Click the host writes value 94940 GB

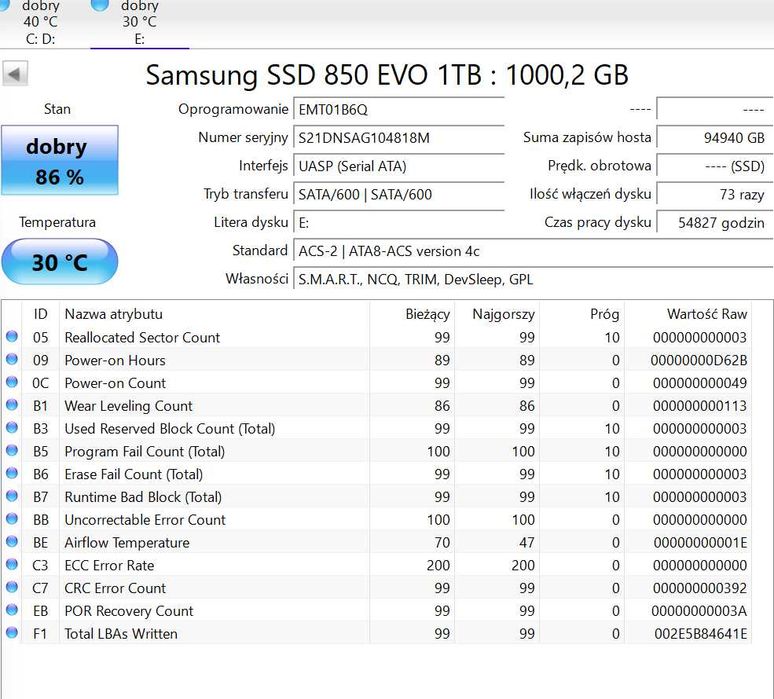[714, 137]
